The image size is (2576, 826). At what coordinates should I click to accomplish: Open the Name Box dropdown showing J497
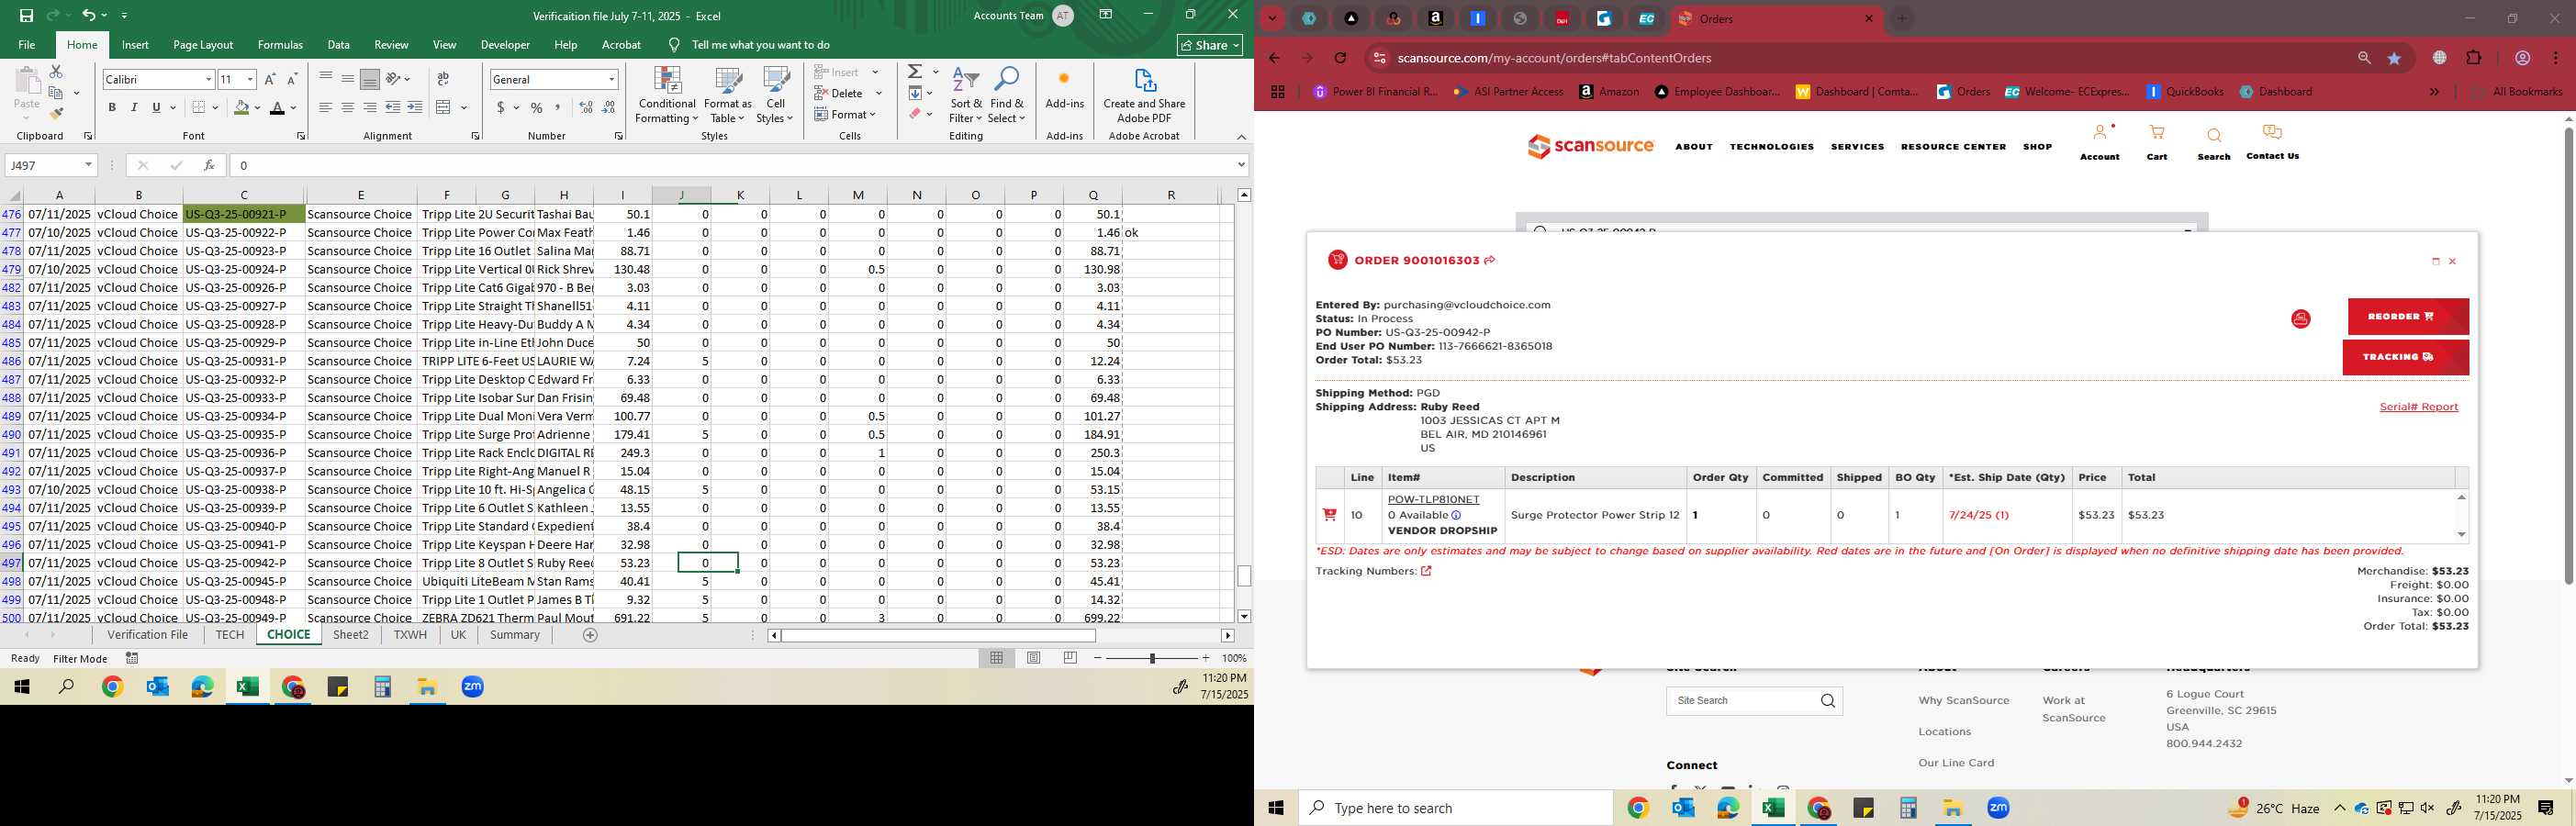(88, 165)
